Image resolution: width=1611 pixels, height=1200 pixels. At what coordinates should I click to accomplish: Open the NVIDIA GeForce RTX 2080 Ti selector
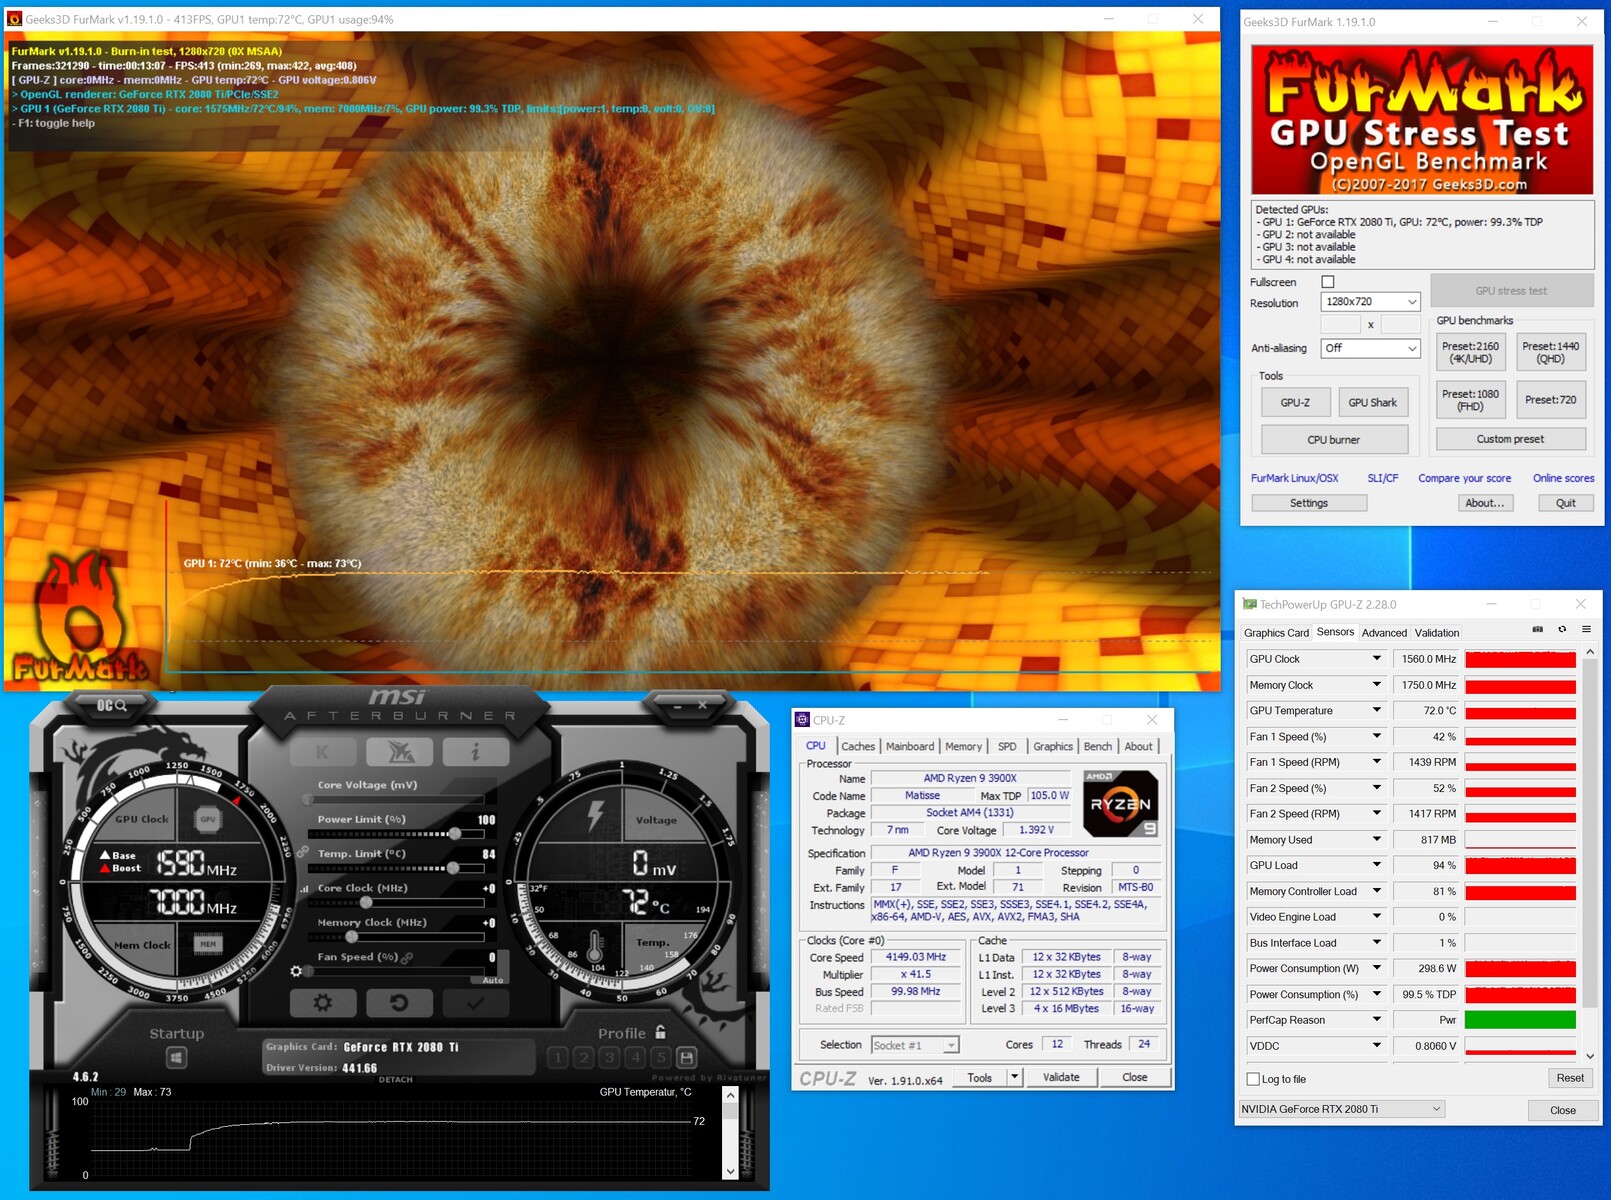pyautogui.click(x=1342, y=1109)
